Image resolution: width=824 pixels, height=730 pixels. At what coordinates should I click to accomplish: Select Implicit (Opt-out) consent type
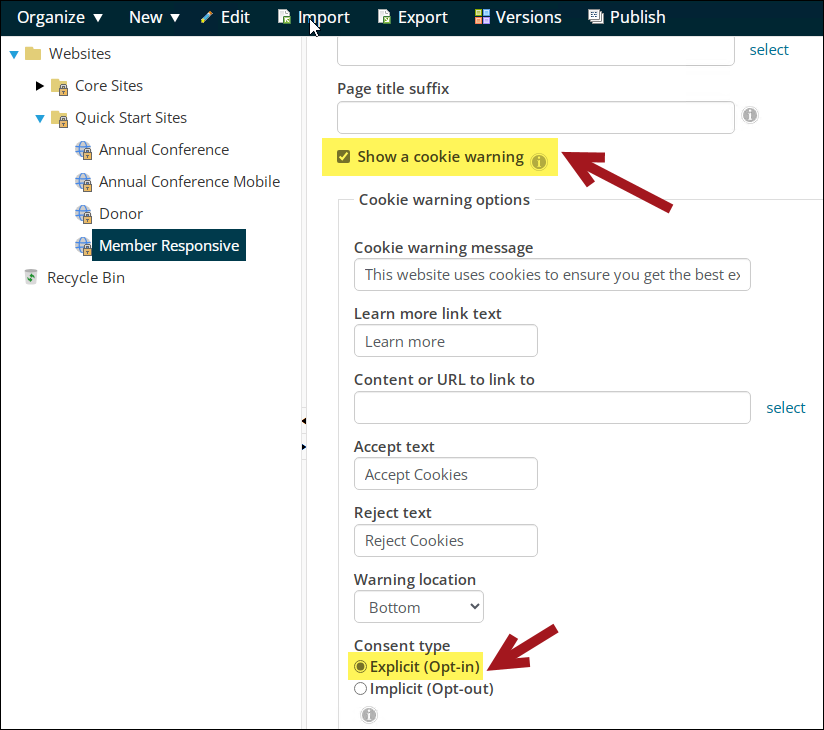360,689
